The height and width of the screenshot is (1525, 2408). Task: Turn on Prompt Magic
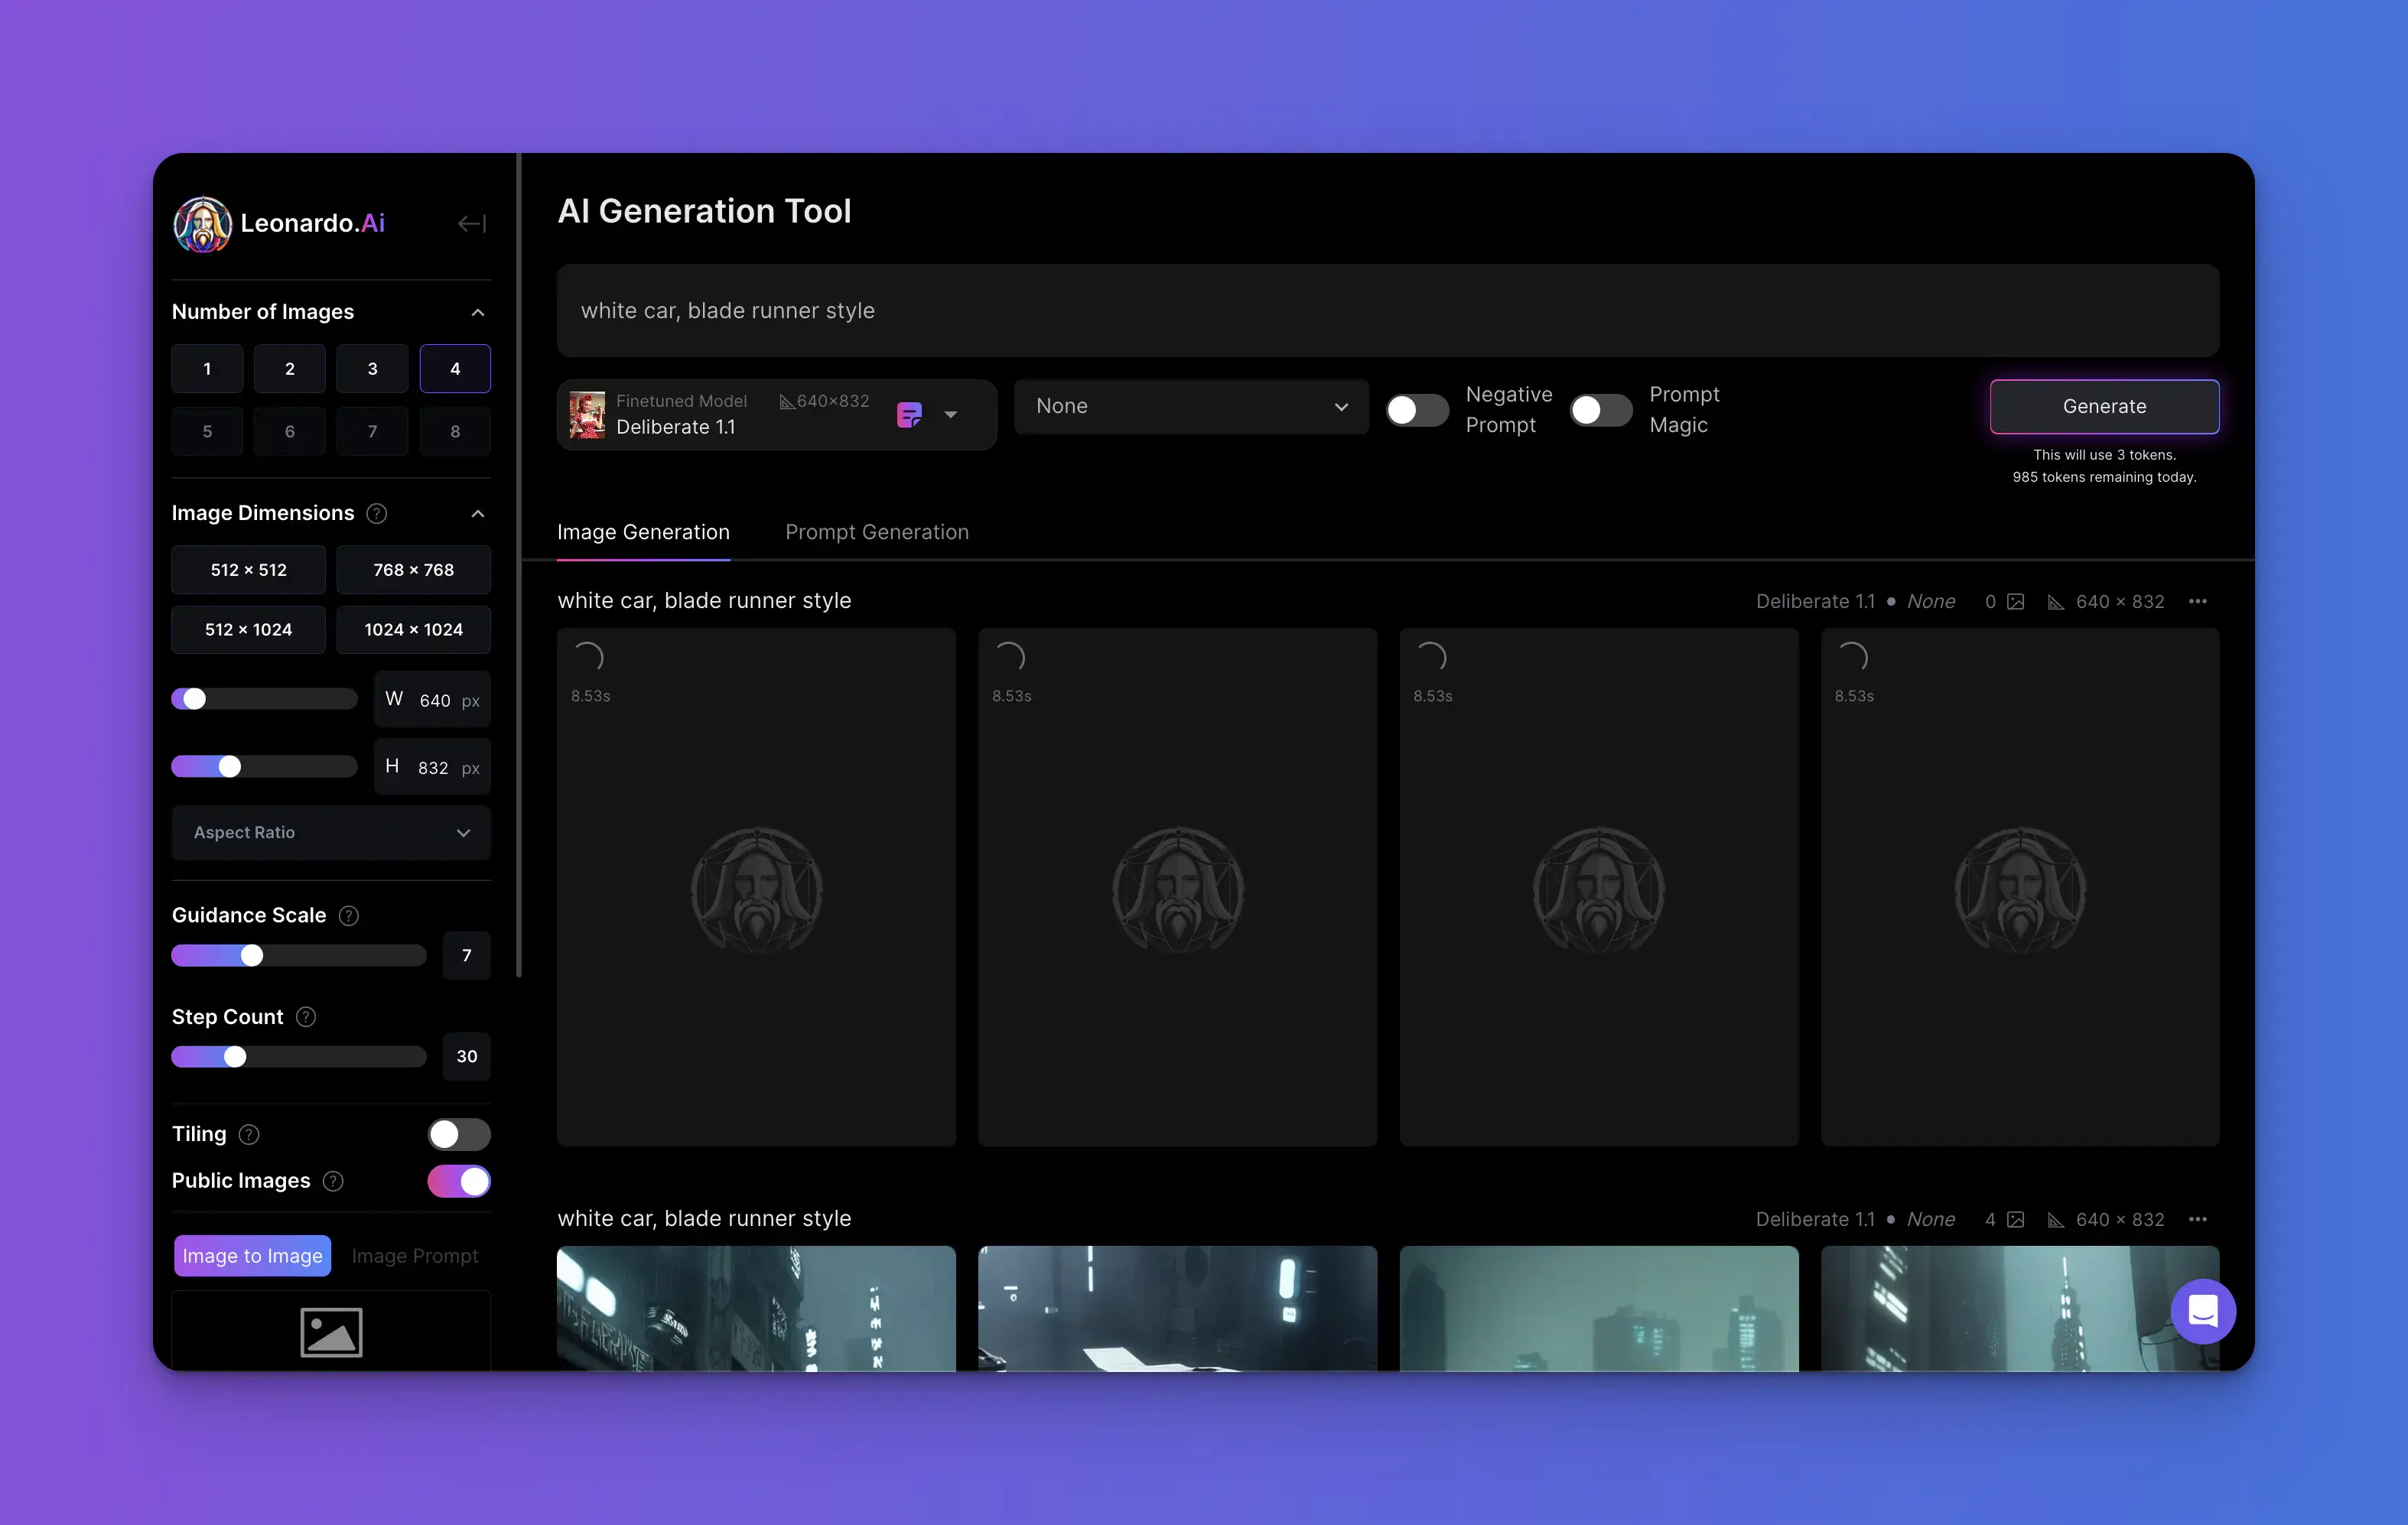tap(1600, 410)
